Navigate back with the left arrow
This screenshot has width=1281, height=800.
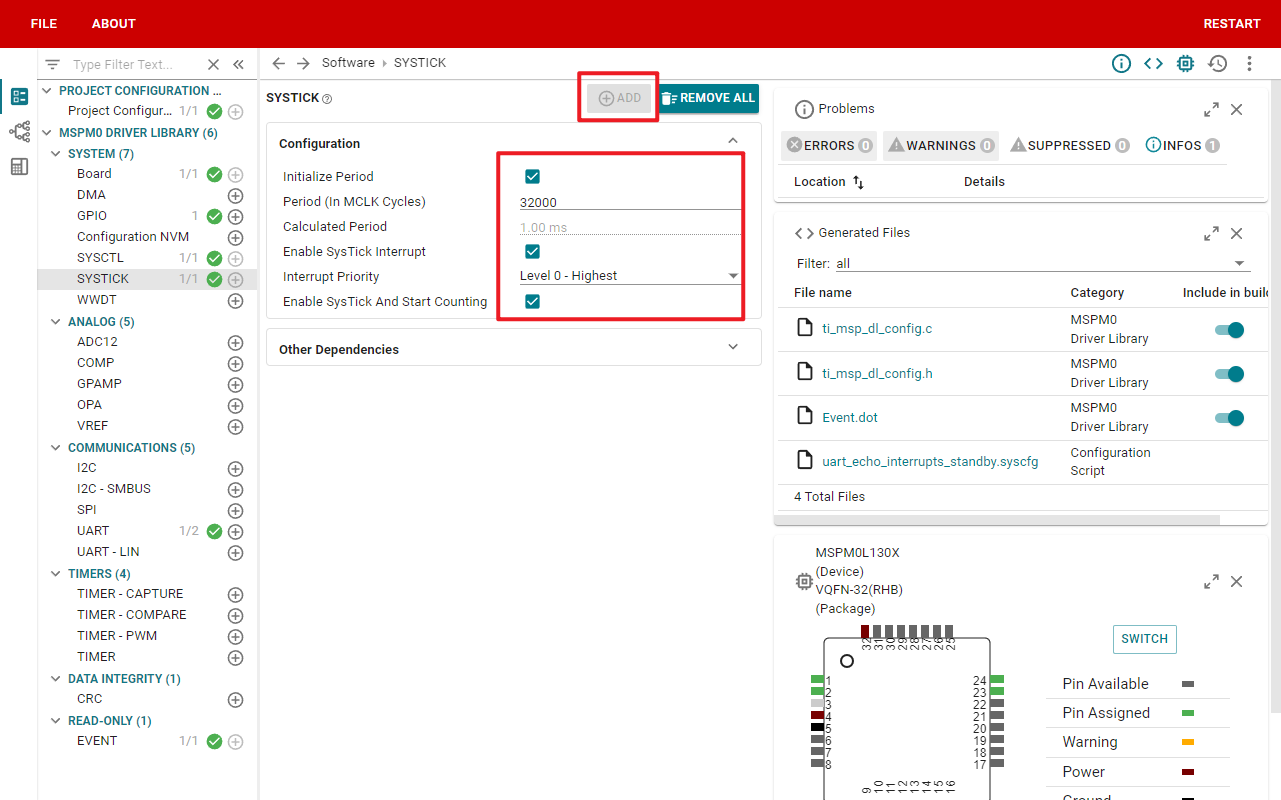(279, 63)
